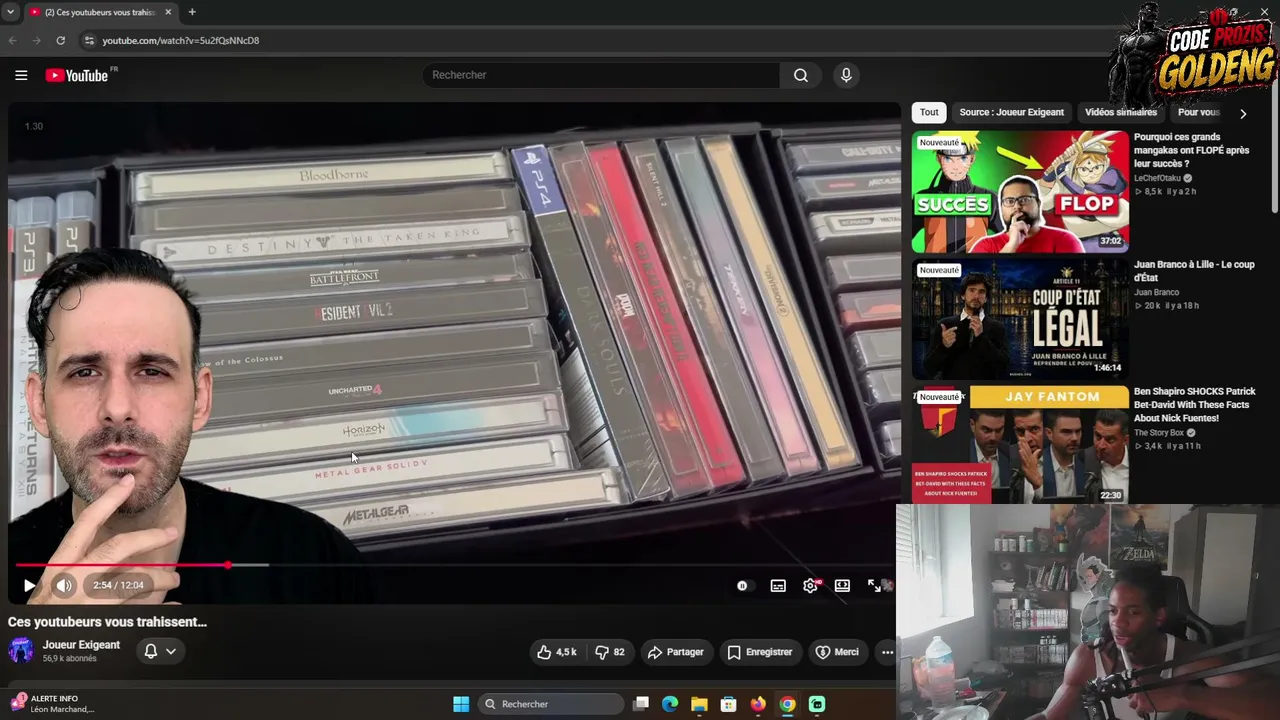Open more actions three-dot menu
This screenshot has width=1280, height=720.
pyautogui.click(x=887, y=652)
